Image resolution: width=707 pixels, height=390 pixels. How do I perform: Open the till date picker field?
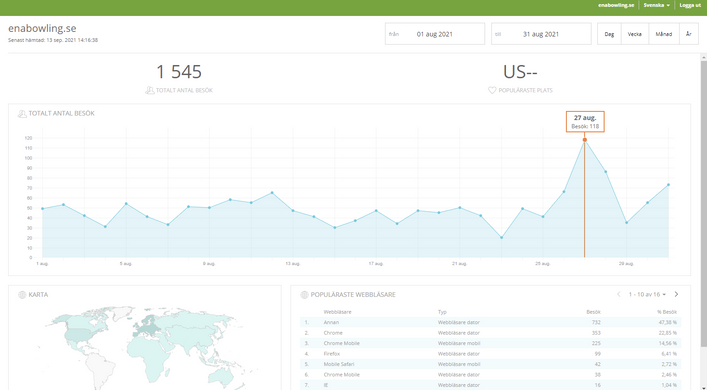[x=541, y=34]
